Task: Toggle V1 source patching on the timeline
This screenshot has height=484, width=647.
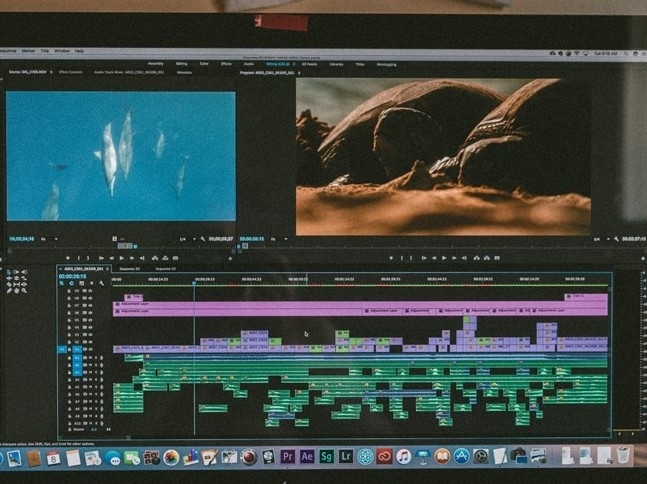Action: pyautogui.click(x=62, y=349)
